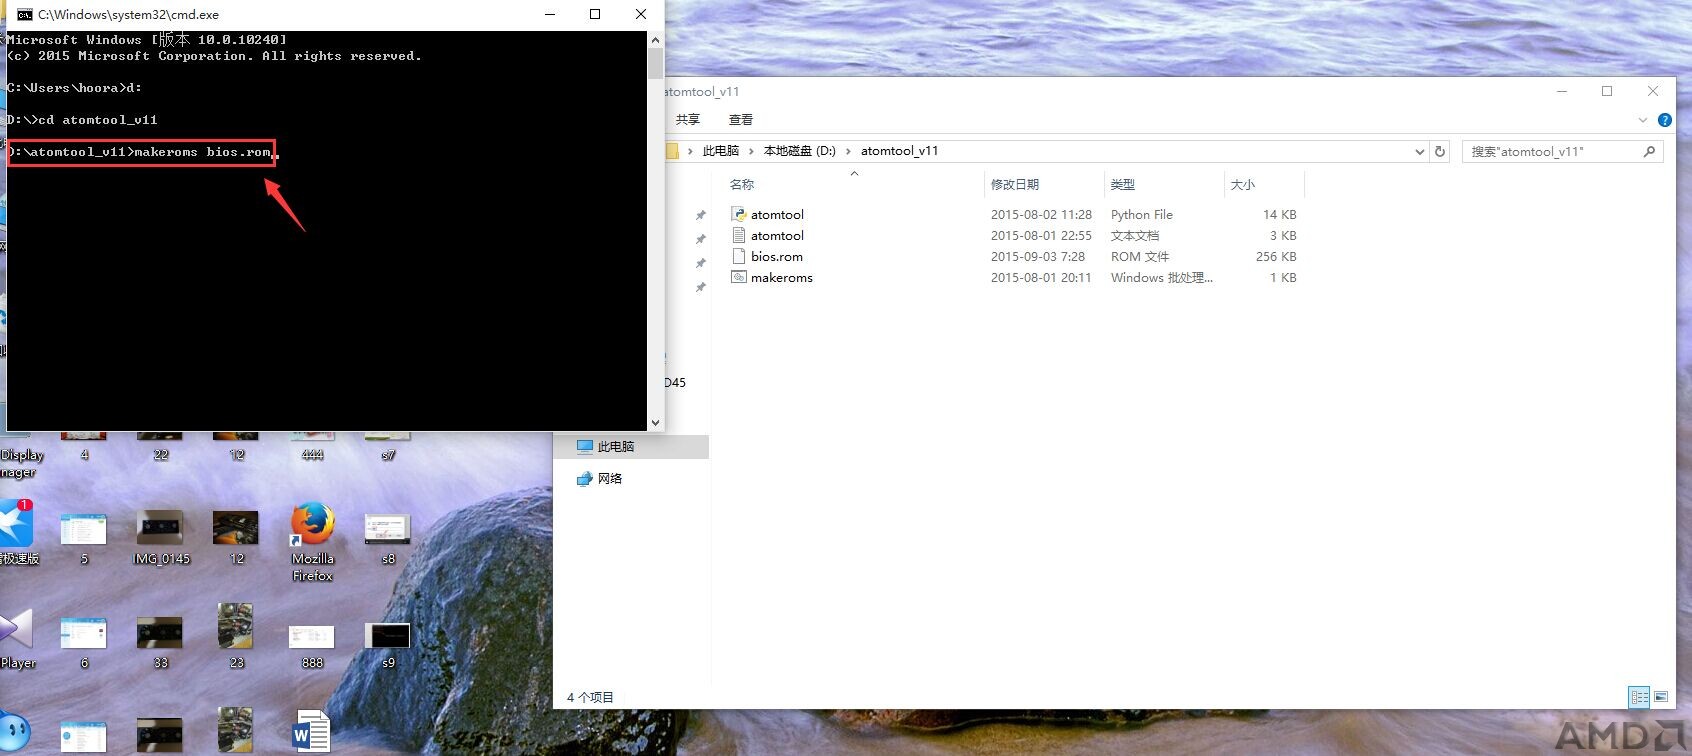Select the s8 desktop screenshot icon
The width and height of the screenshot is (1692, 756).
point(388,539)
